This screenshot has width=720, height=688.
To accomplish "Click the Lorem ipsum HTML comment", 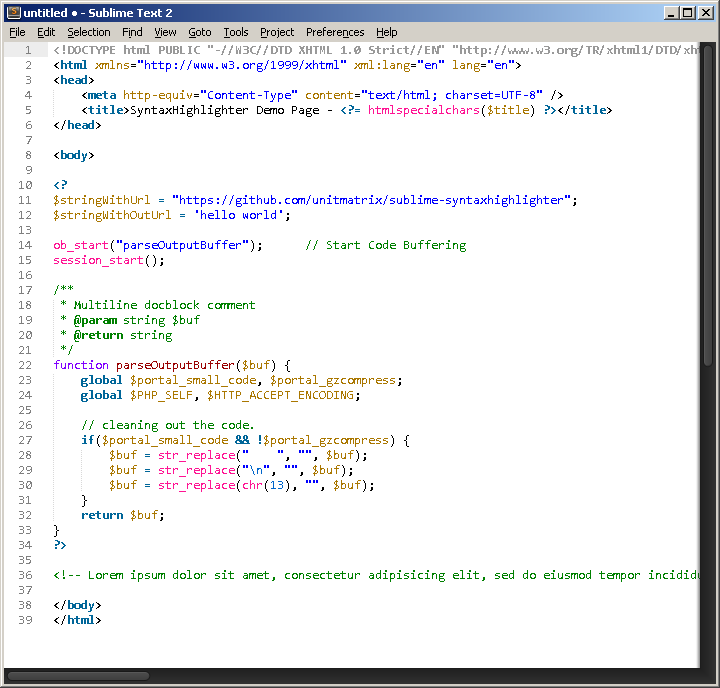I will (x=376, y=575).
